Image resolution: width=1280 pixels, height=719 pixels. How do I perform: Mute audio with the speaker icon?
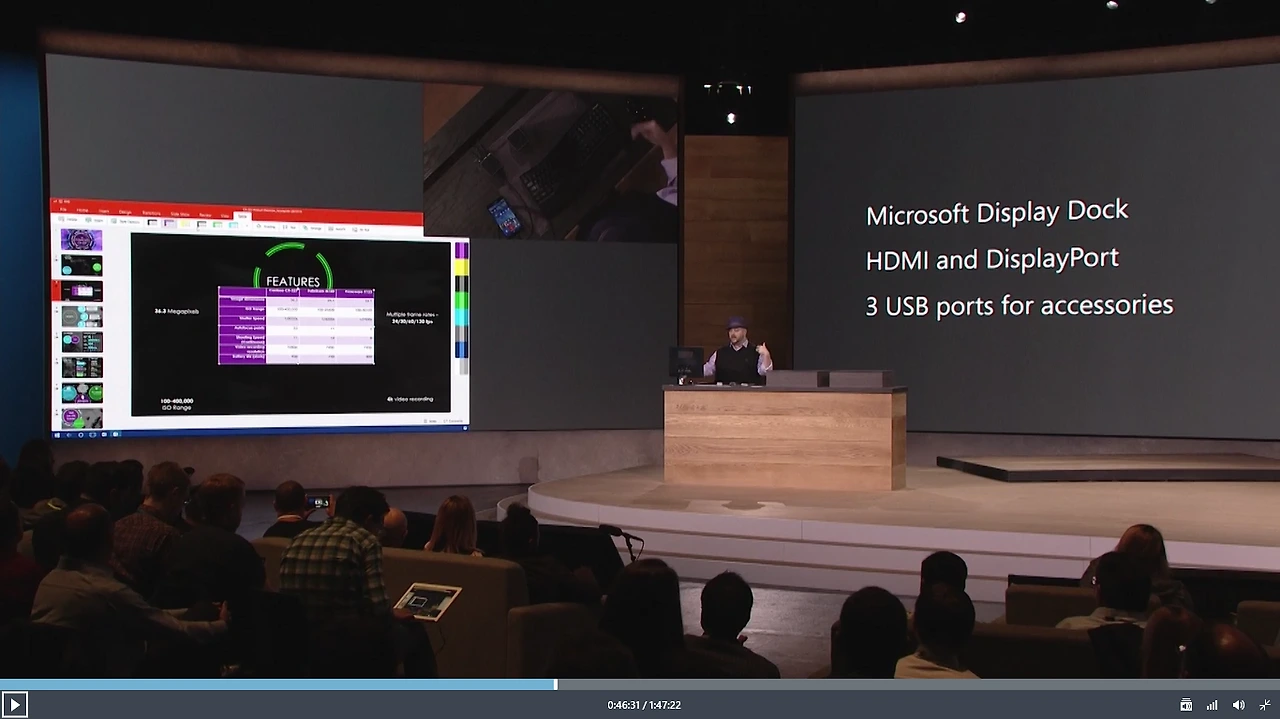[1239, 705]
